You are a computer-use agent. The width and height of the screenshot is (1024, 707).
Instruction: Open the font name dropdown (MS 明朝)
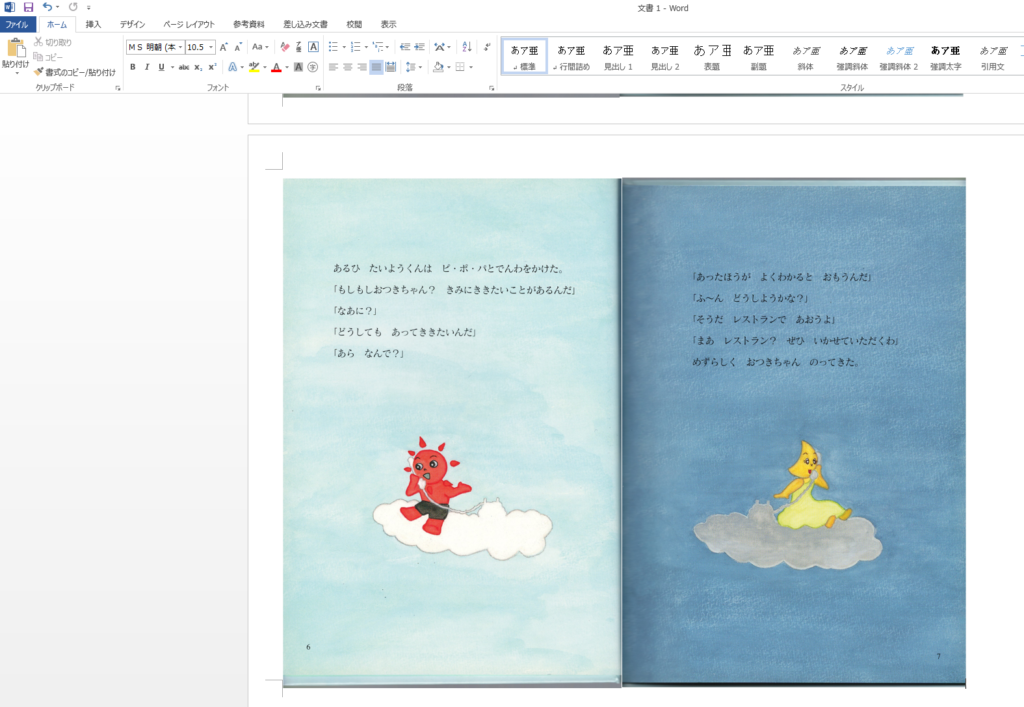tap(155, 47)
